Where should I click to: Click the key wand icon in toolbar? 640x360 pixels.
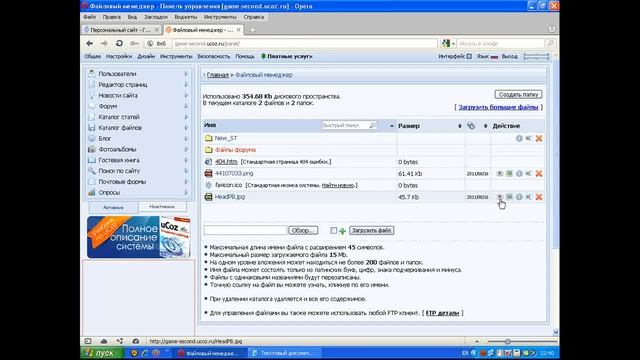pyautogui.click(x=134, y=43)
